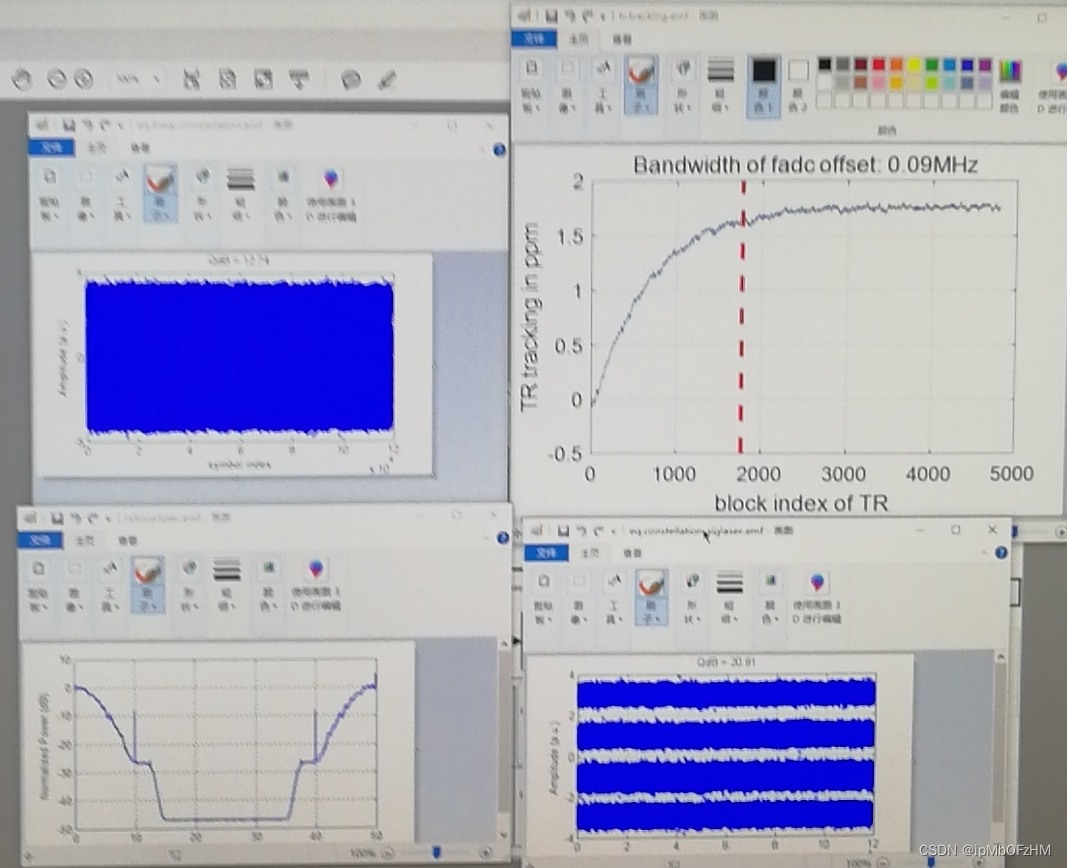Open the zoom percentage dropdown in the background viewer toolbar

click(x=137, y=80)
